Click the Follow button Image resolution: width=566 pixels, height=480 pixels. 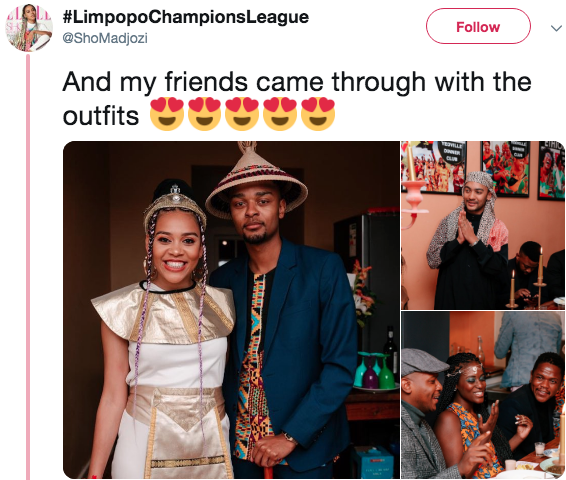pos(478,26)
